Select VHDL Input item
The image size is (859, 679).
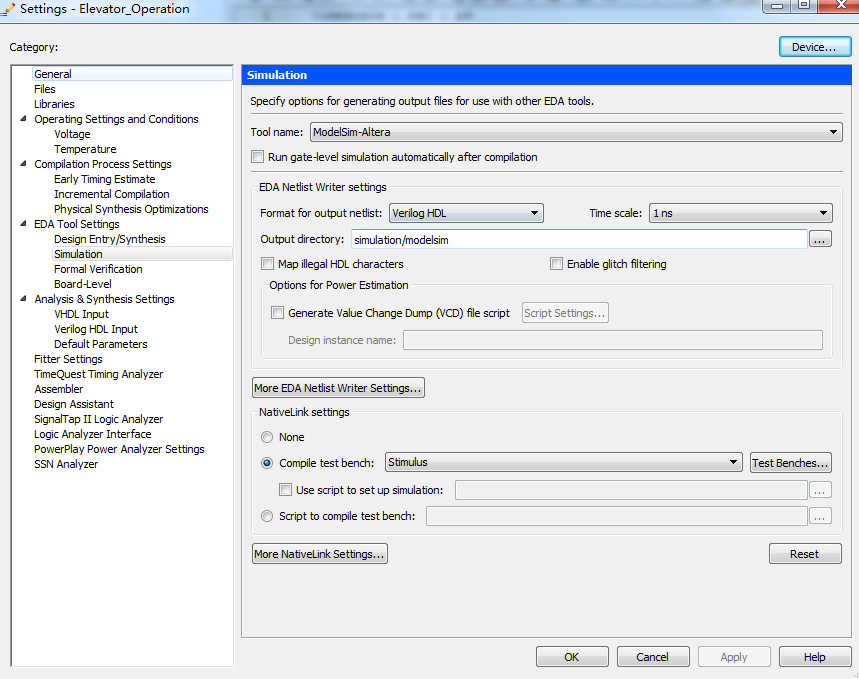81,314
